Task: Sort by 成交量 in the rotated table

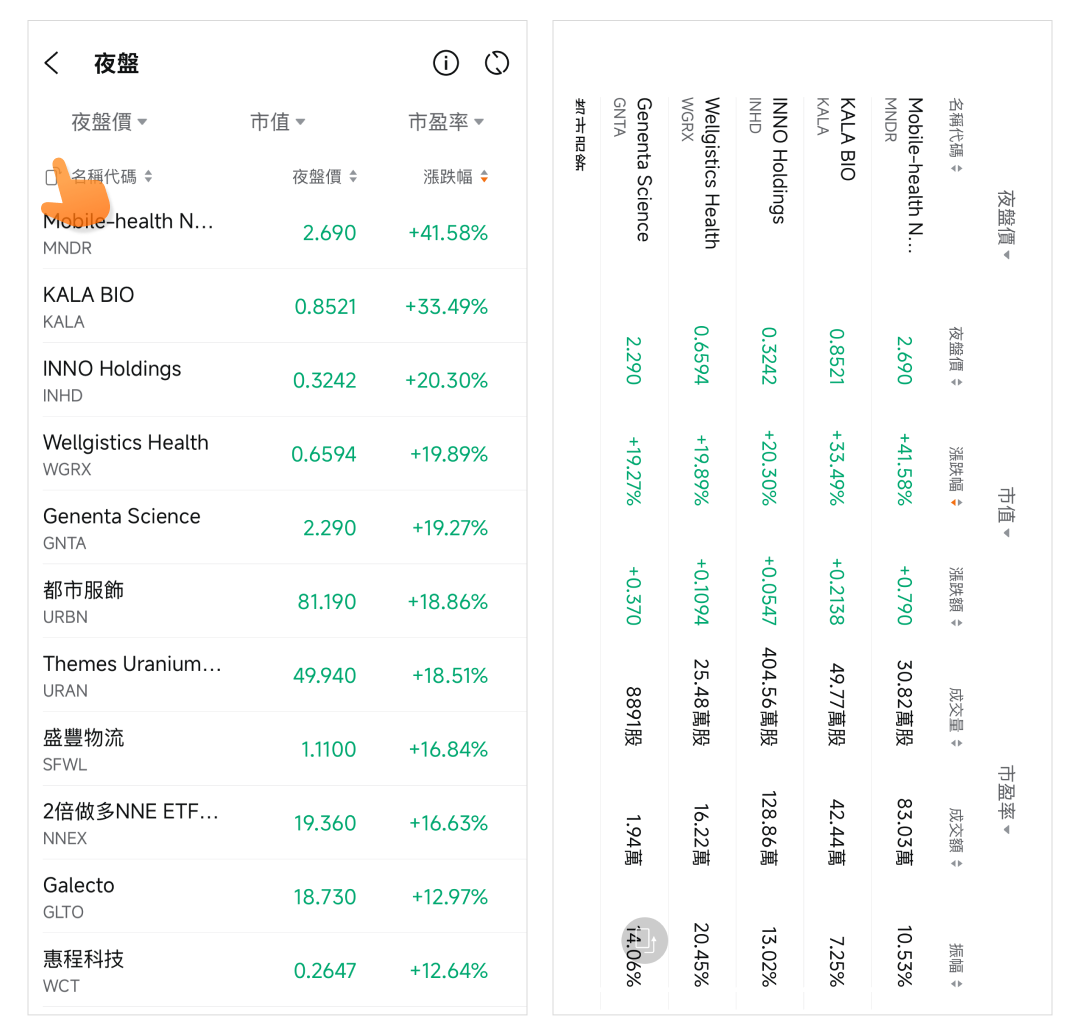Action: (x=956, y=716)
